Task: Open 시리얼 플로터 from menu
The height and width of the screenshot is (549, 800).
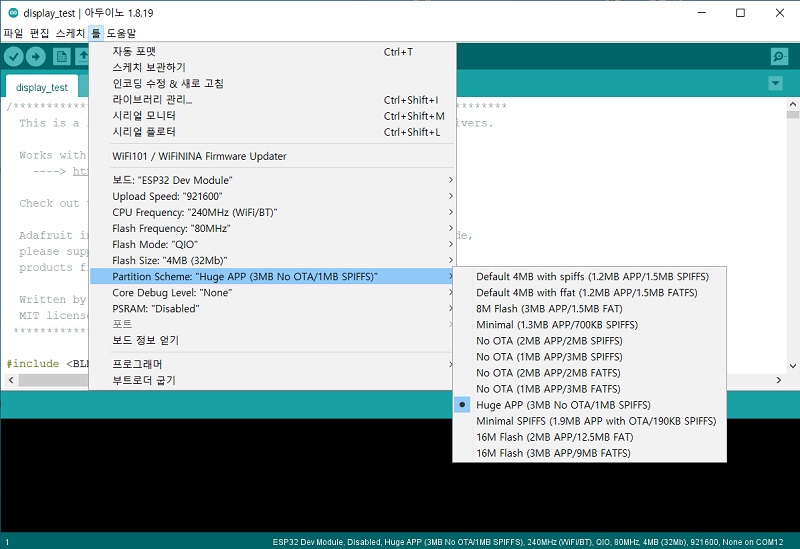Action: [272, 132]
